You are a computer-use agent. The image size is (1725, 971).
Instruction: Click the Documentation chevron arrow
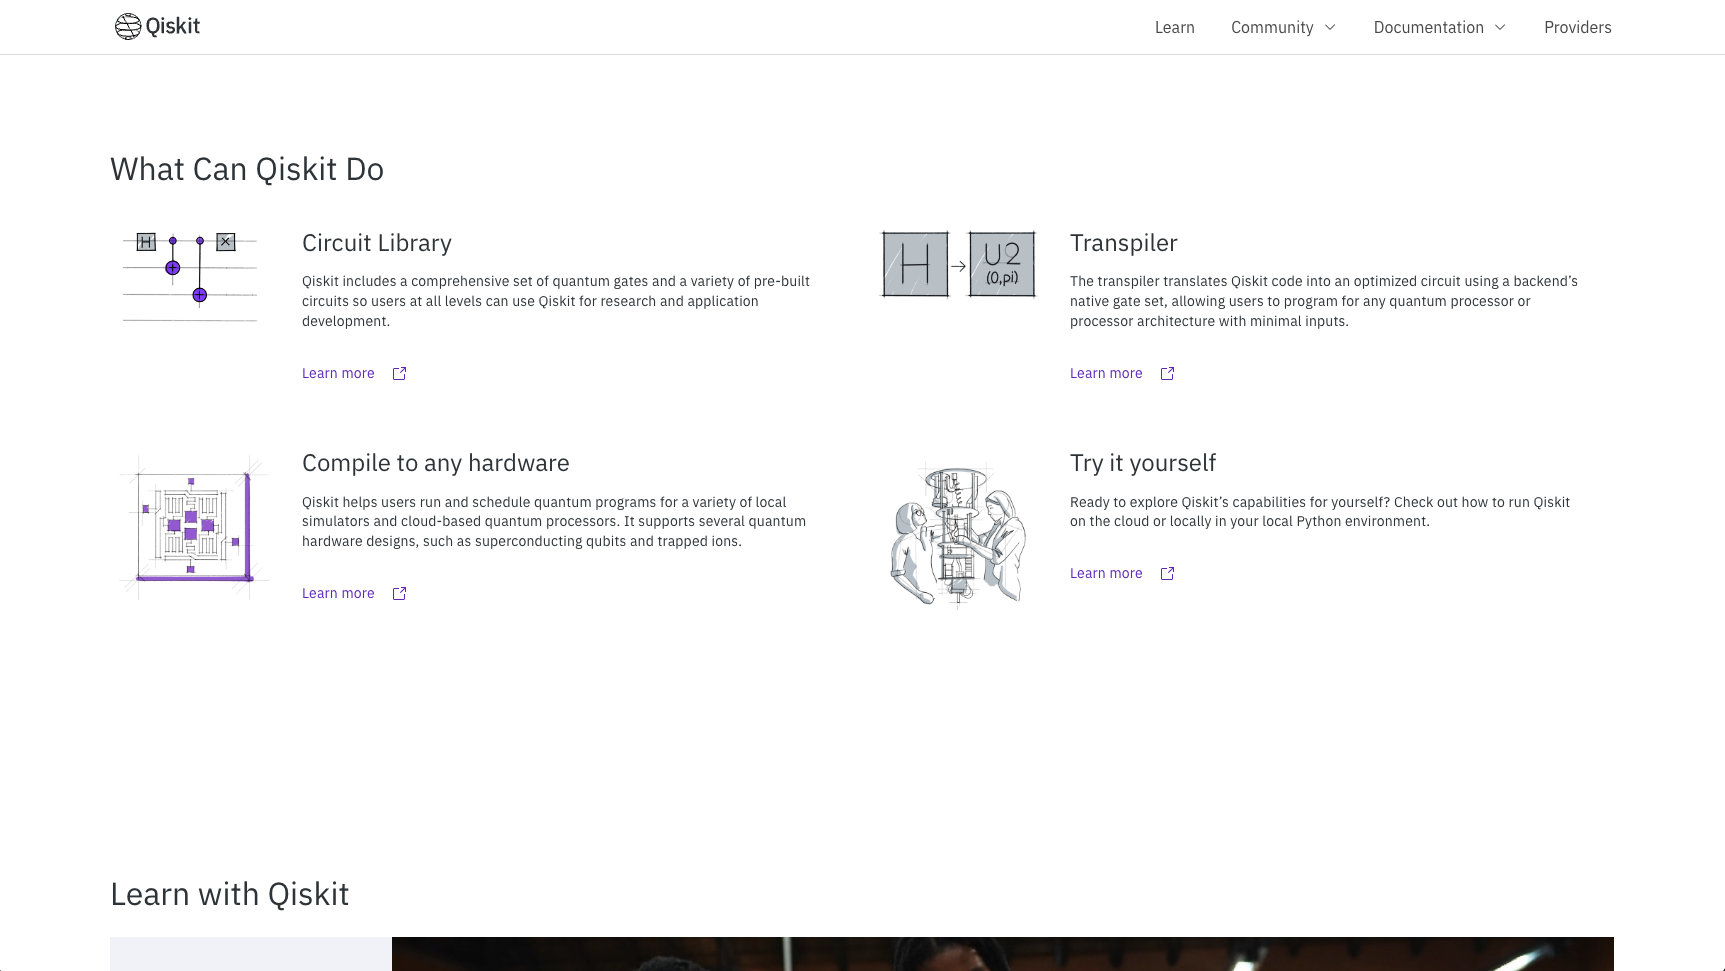1498,28
